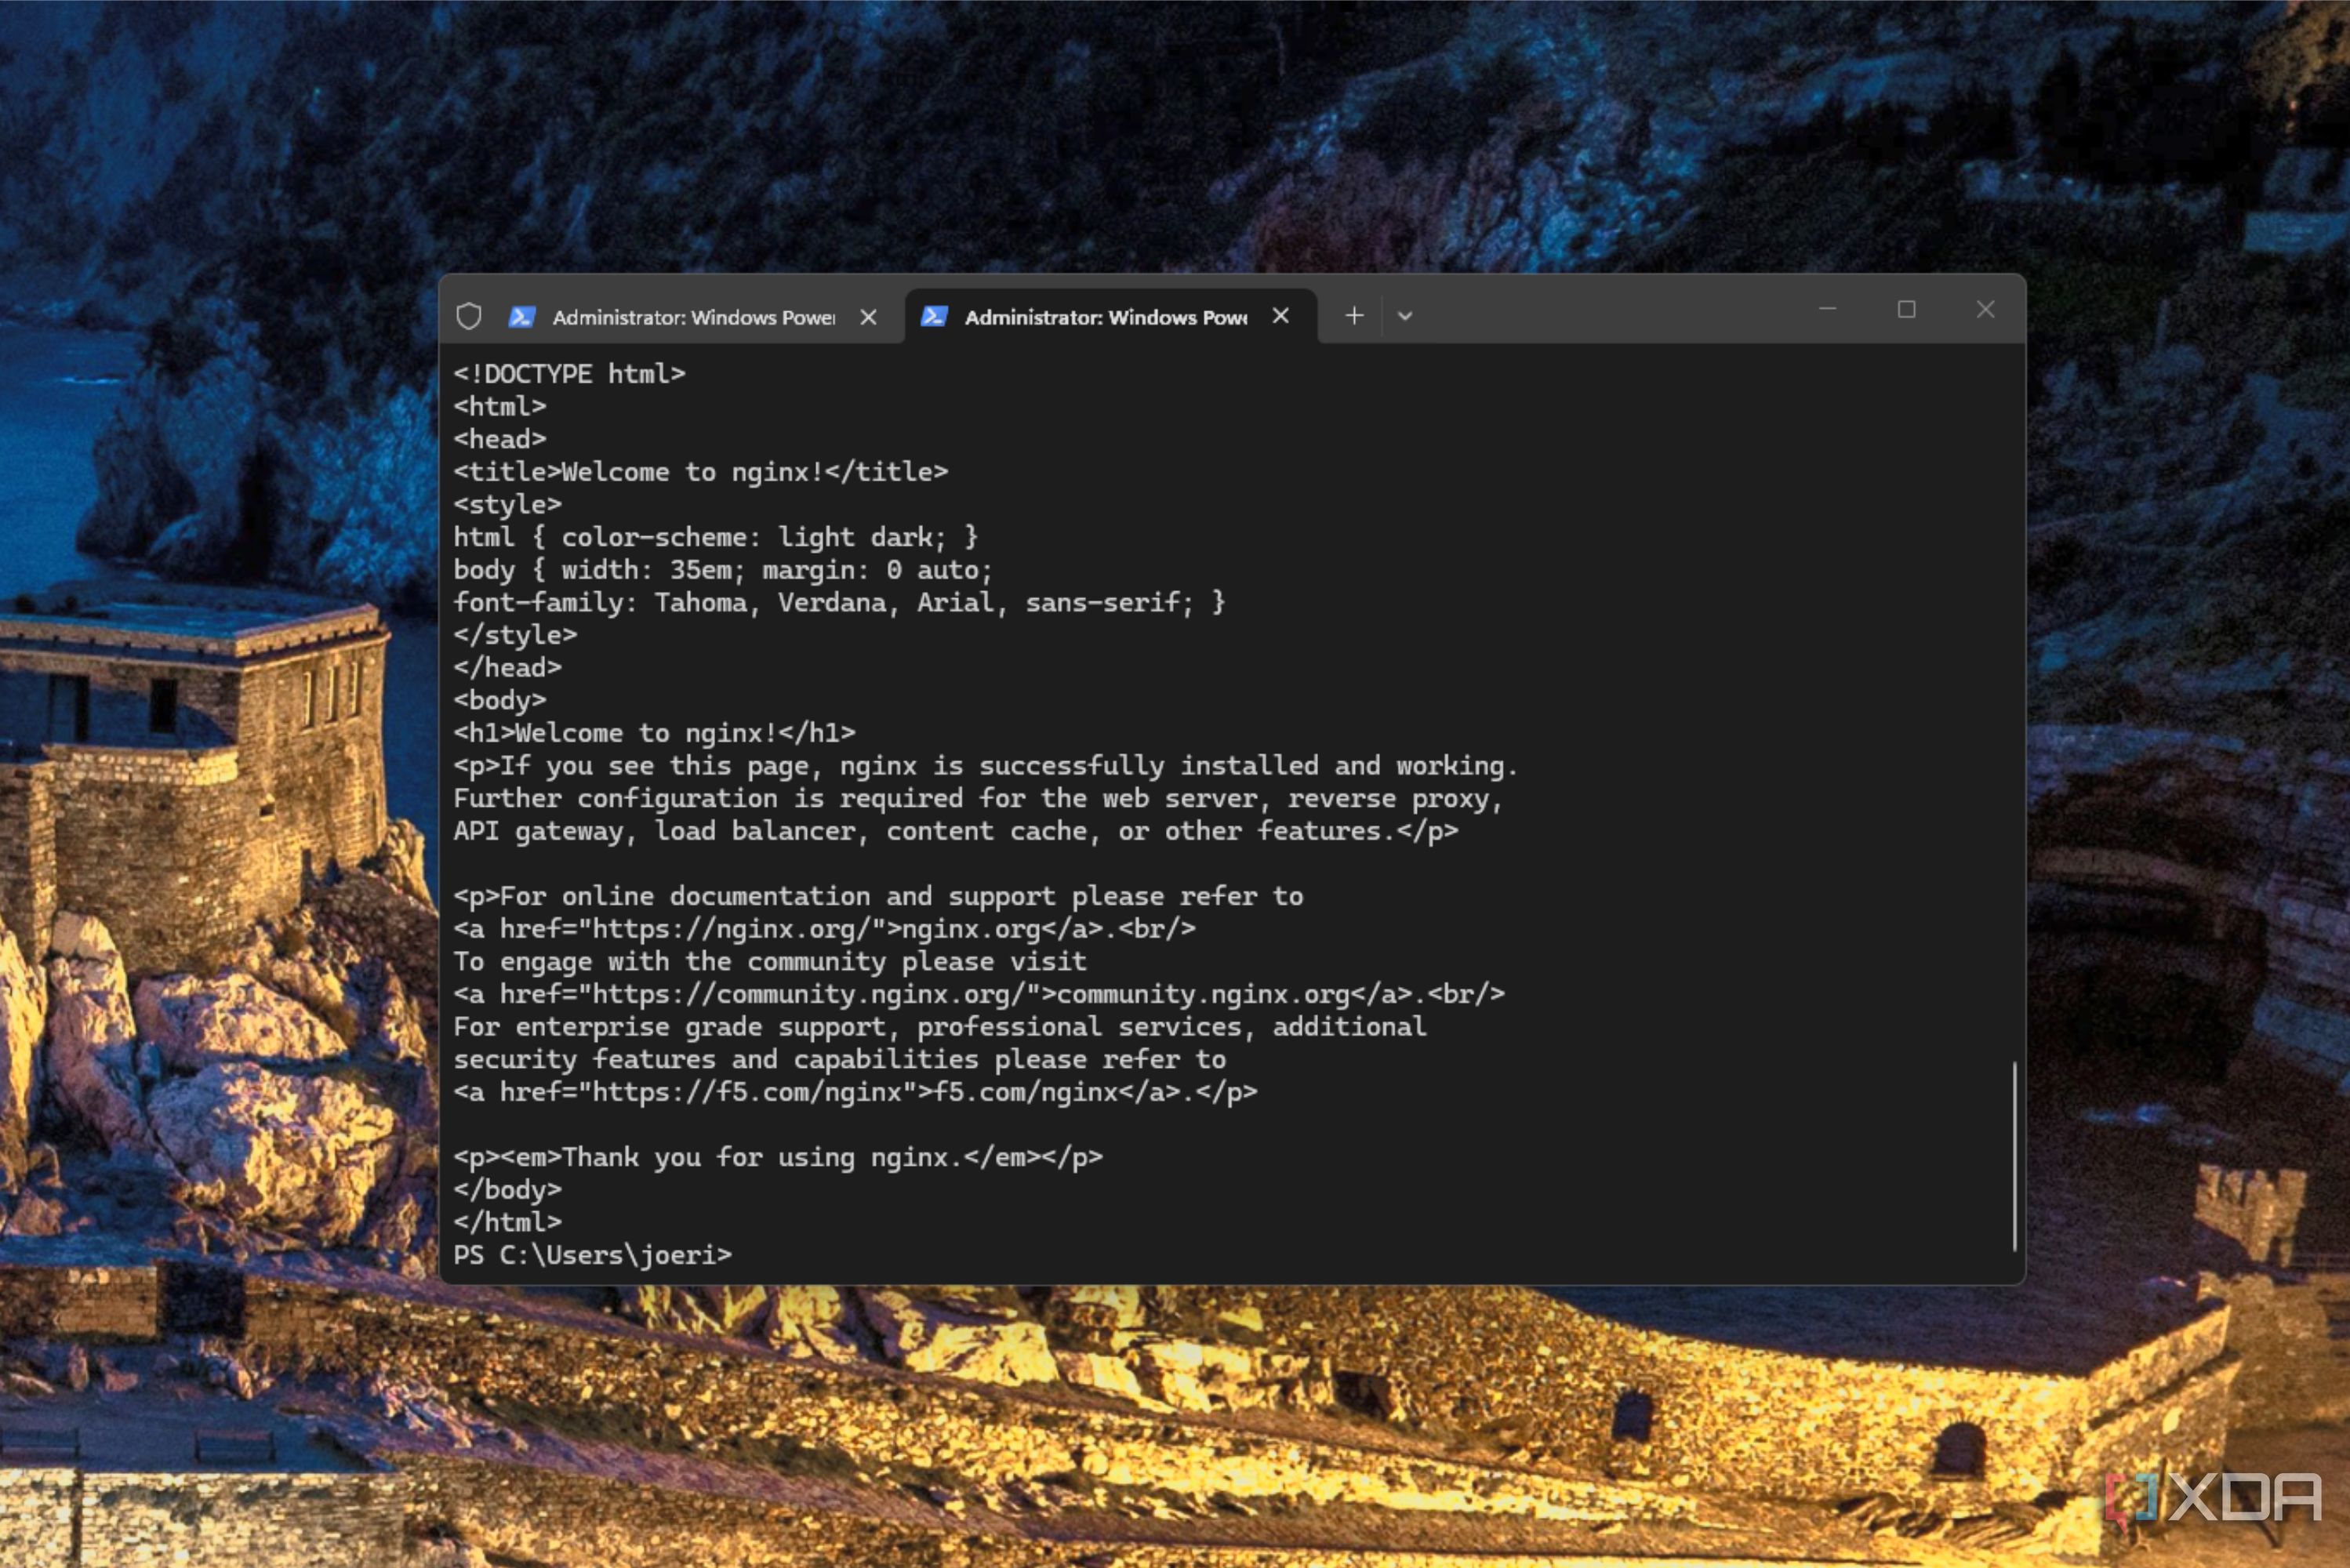Close the first PowerShell tab

[868, 317]
